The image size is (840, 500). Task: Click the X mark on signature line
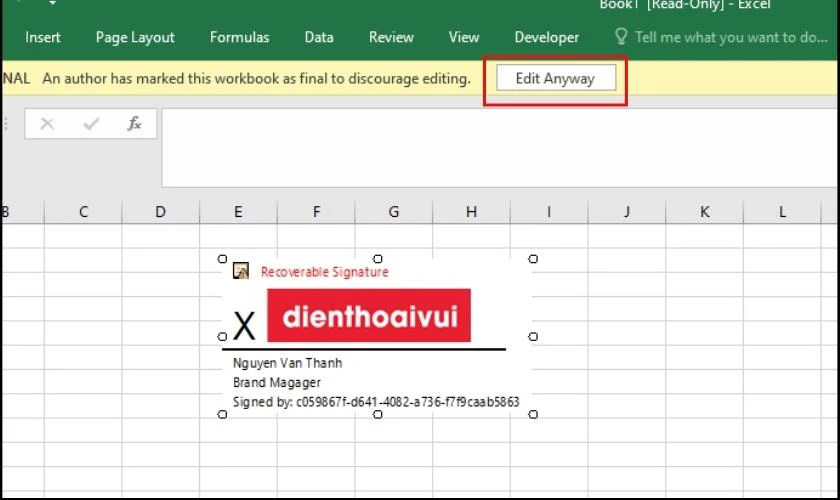coord(244,326)
